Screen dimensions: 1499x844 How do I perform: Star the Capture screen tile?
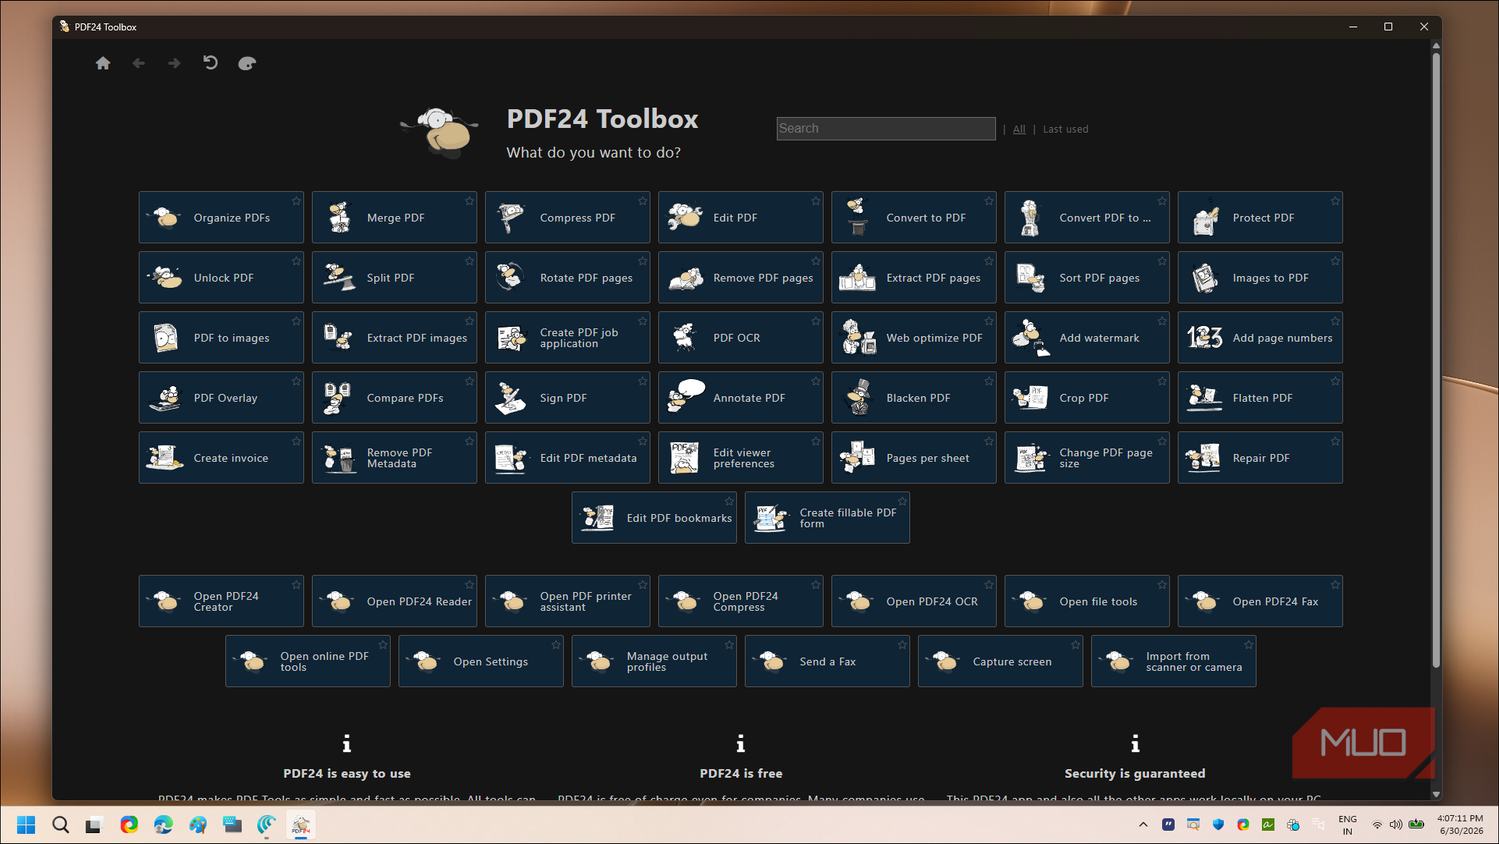pyautogui.click(x=1075, y=645)
